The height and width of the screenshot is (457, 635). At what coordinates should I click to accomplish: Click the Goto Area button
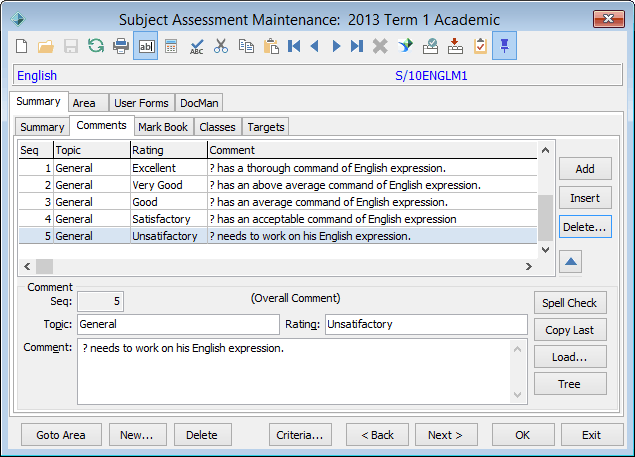pos(61,435)
